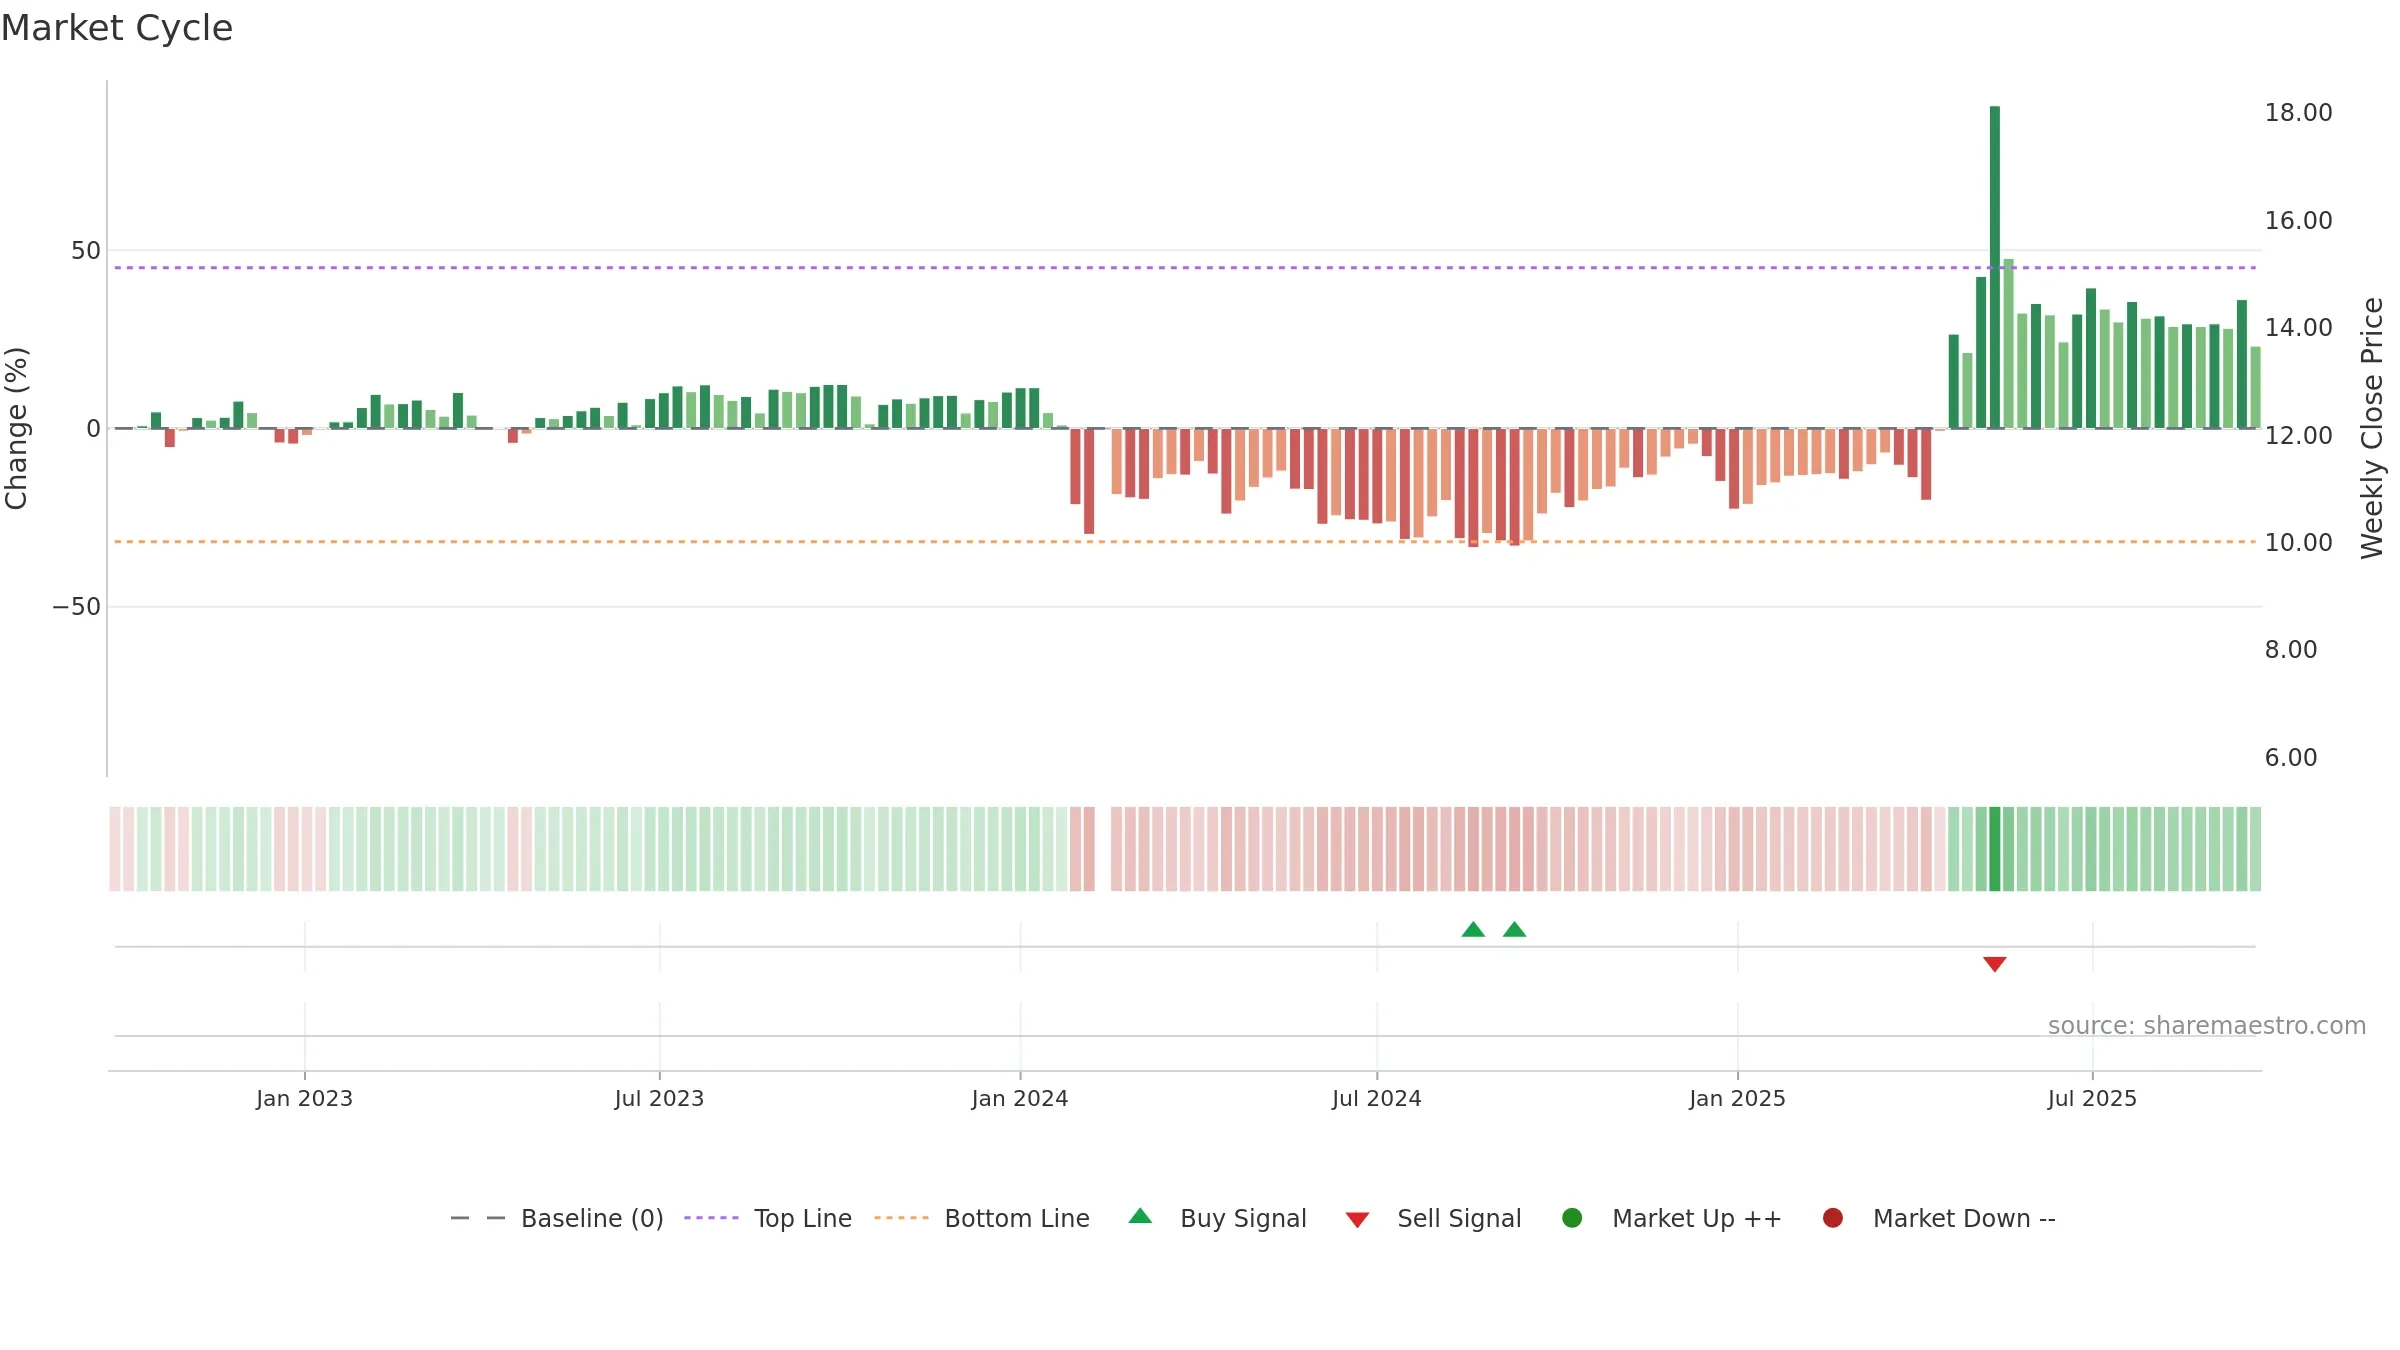
Task: Click the Jul 2024 axis label
Action: pos(1377,1098)
